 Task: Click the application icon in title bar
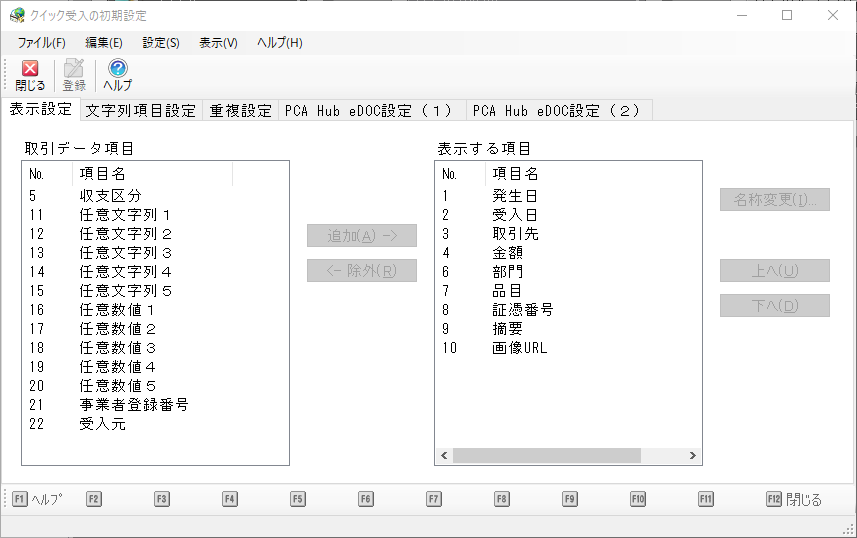point(17,15)
